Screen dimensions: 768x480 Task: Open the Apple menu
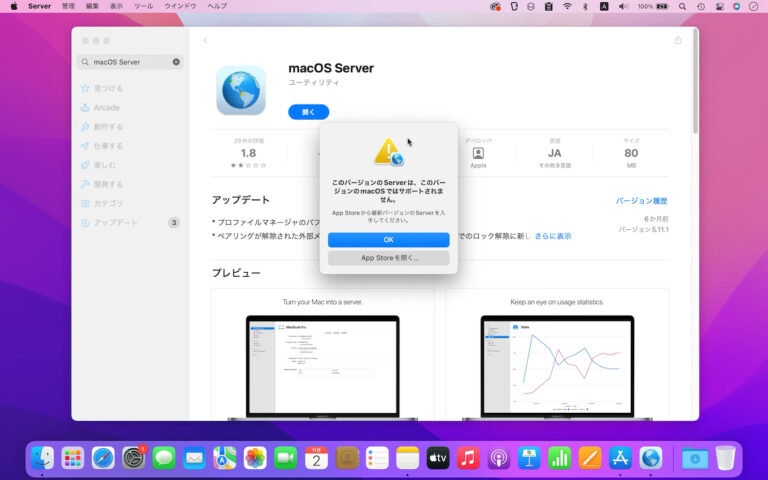14,6
